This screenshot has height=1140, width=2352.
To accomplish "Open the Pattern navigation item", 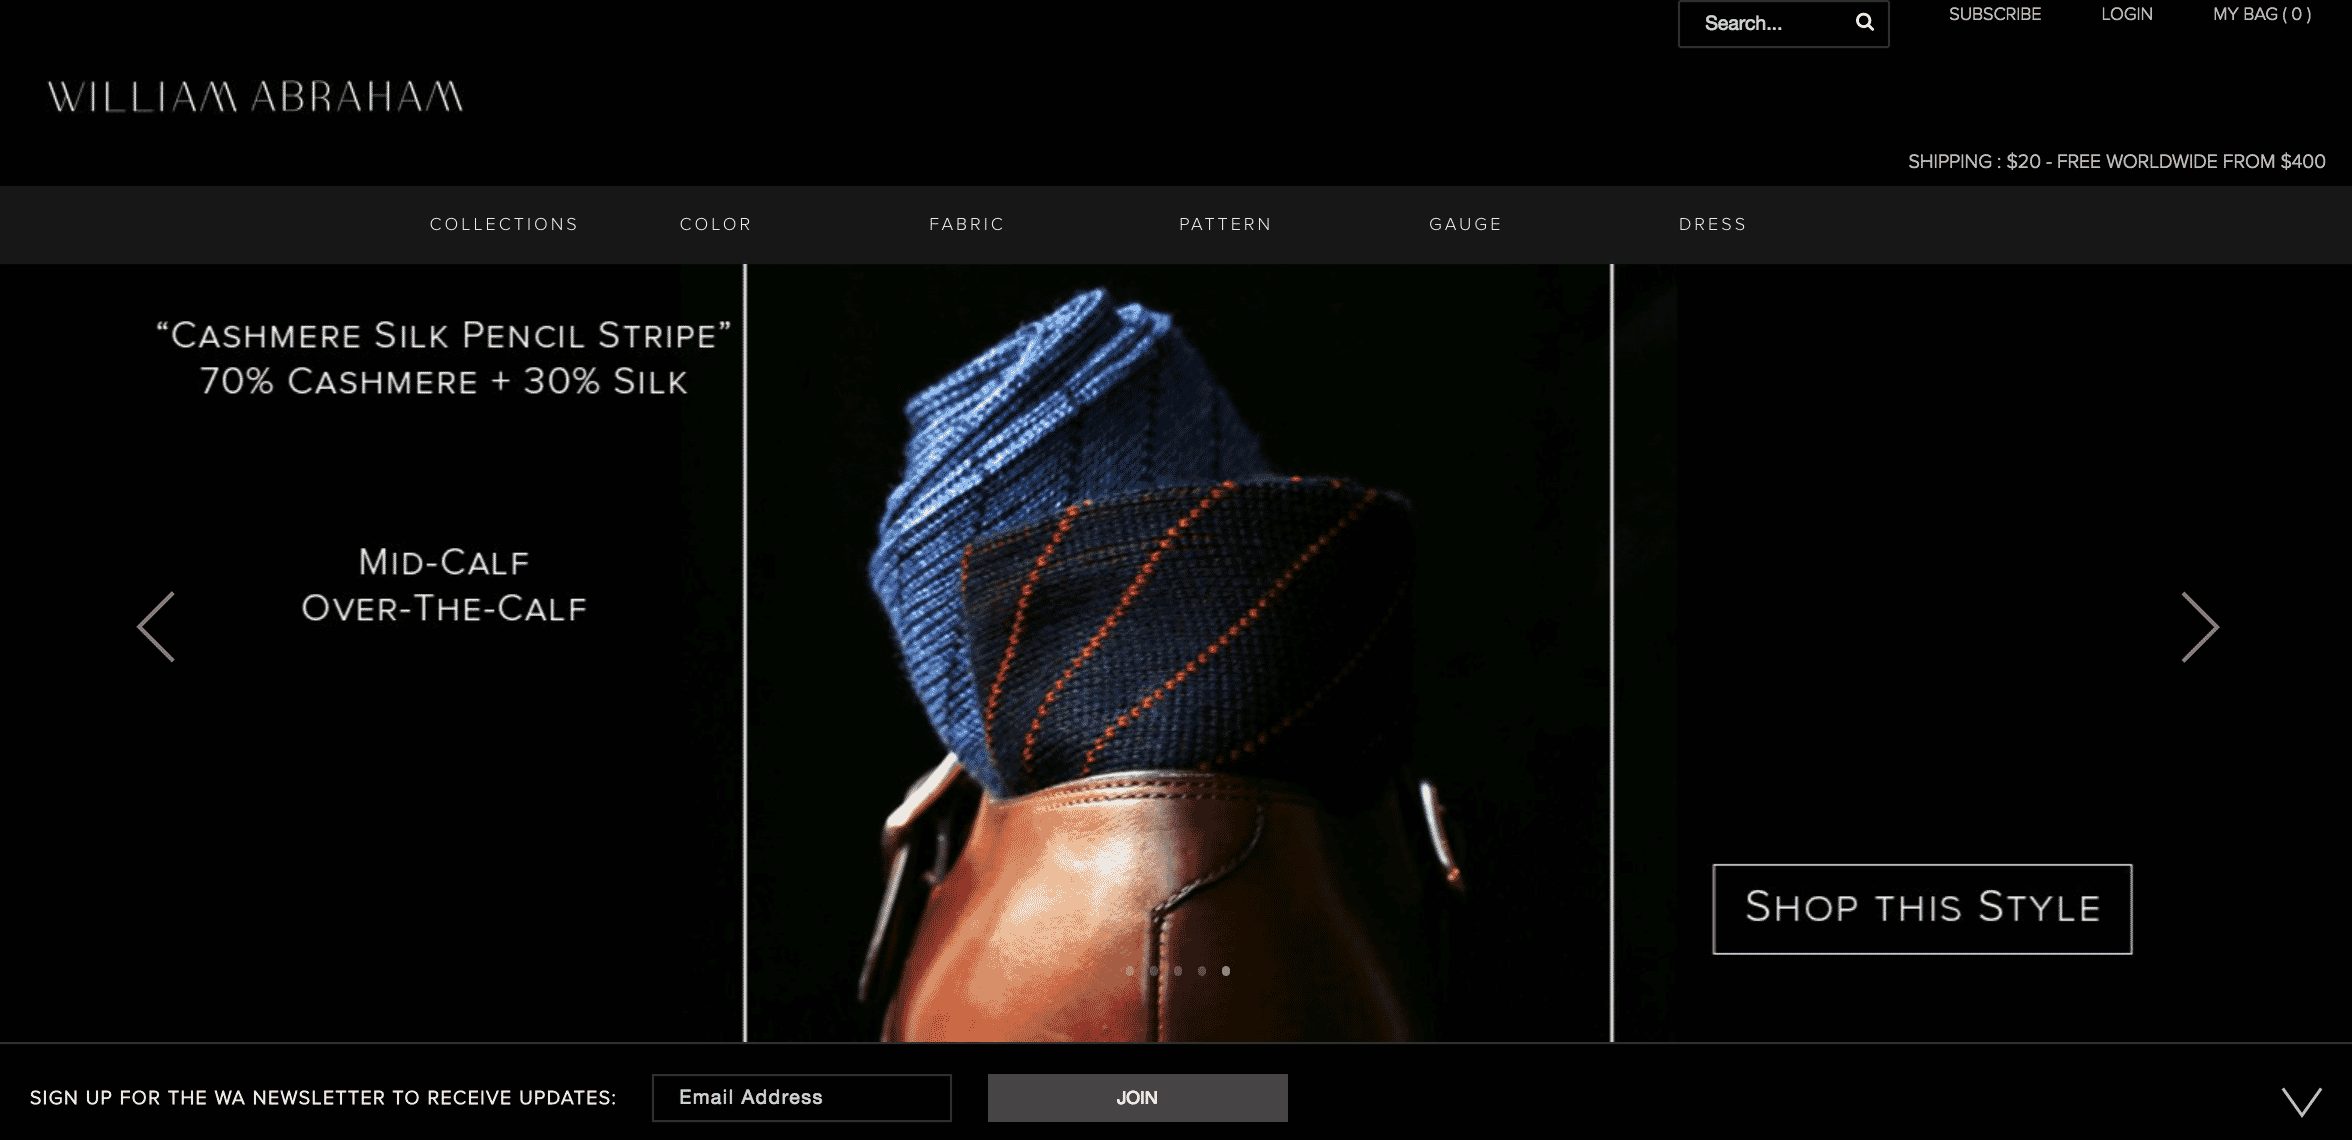I will pyautogui.click(x=1225, y=224).
